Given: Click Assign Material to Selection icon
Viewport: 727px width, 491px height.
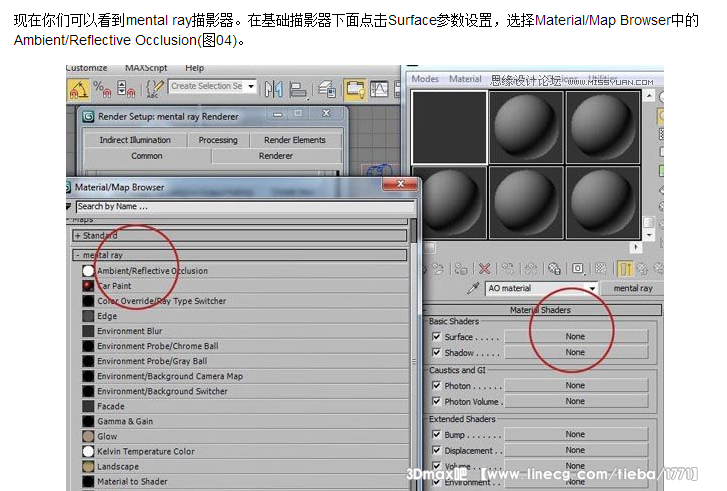Looking at the screenshot, I should pyautogui.click(x=460, y=268).
